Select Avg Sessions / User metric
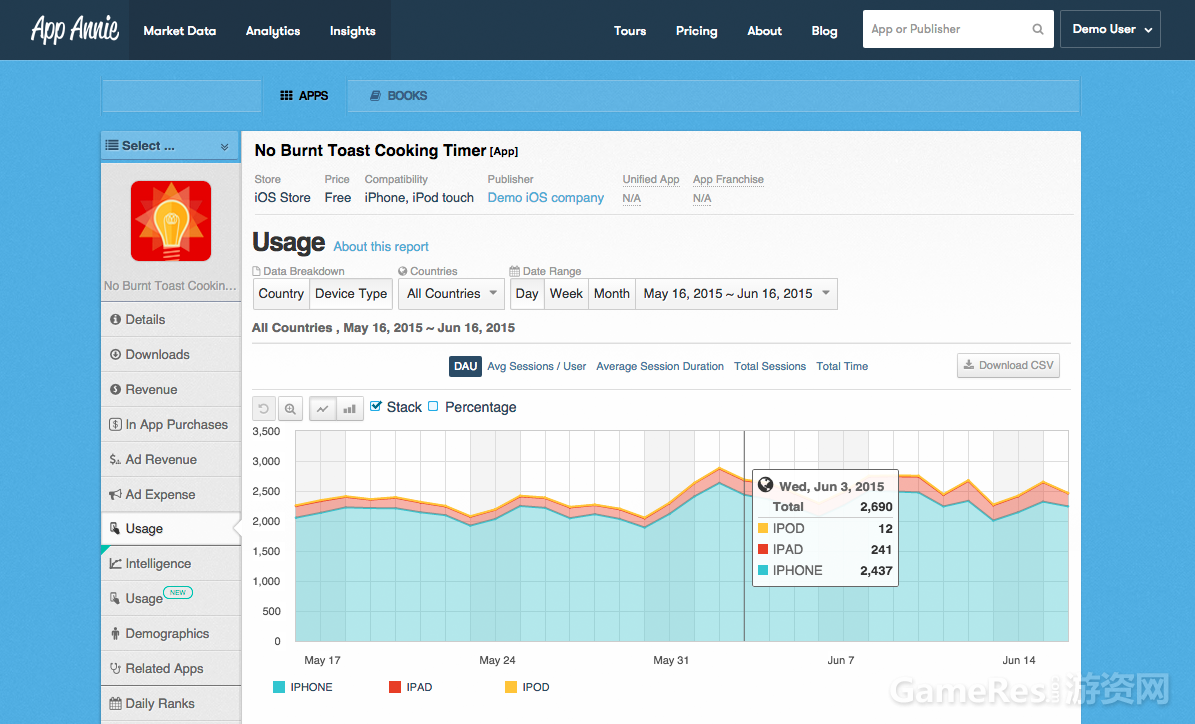Viewport: 1195px width, 724px height. click(x=537, y=366)
